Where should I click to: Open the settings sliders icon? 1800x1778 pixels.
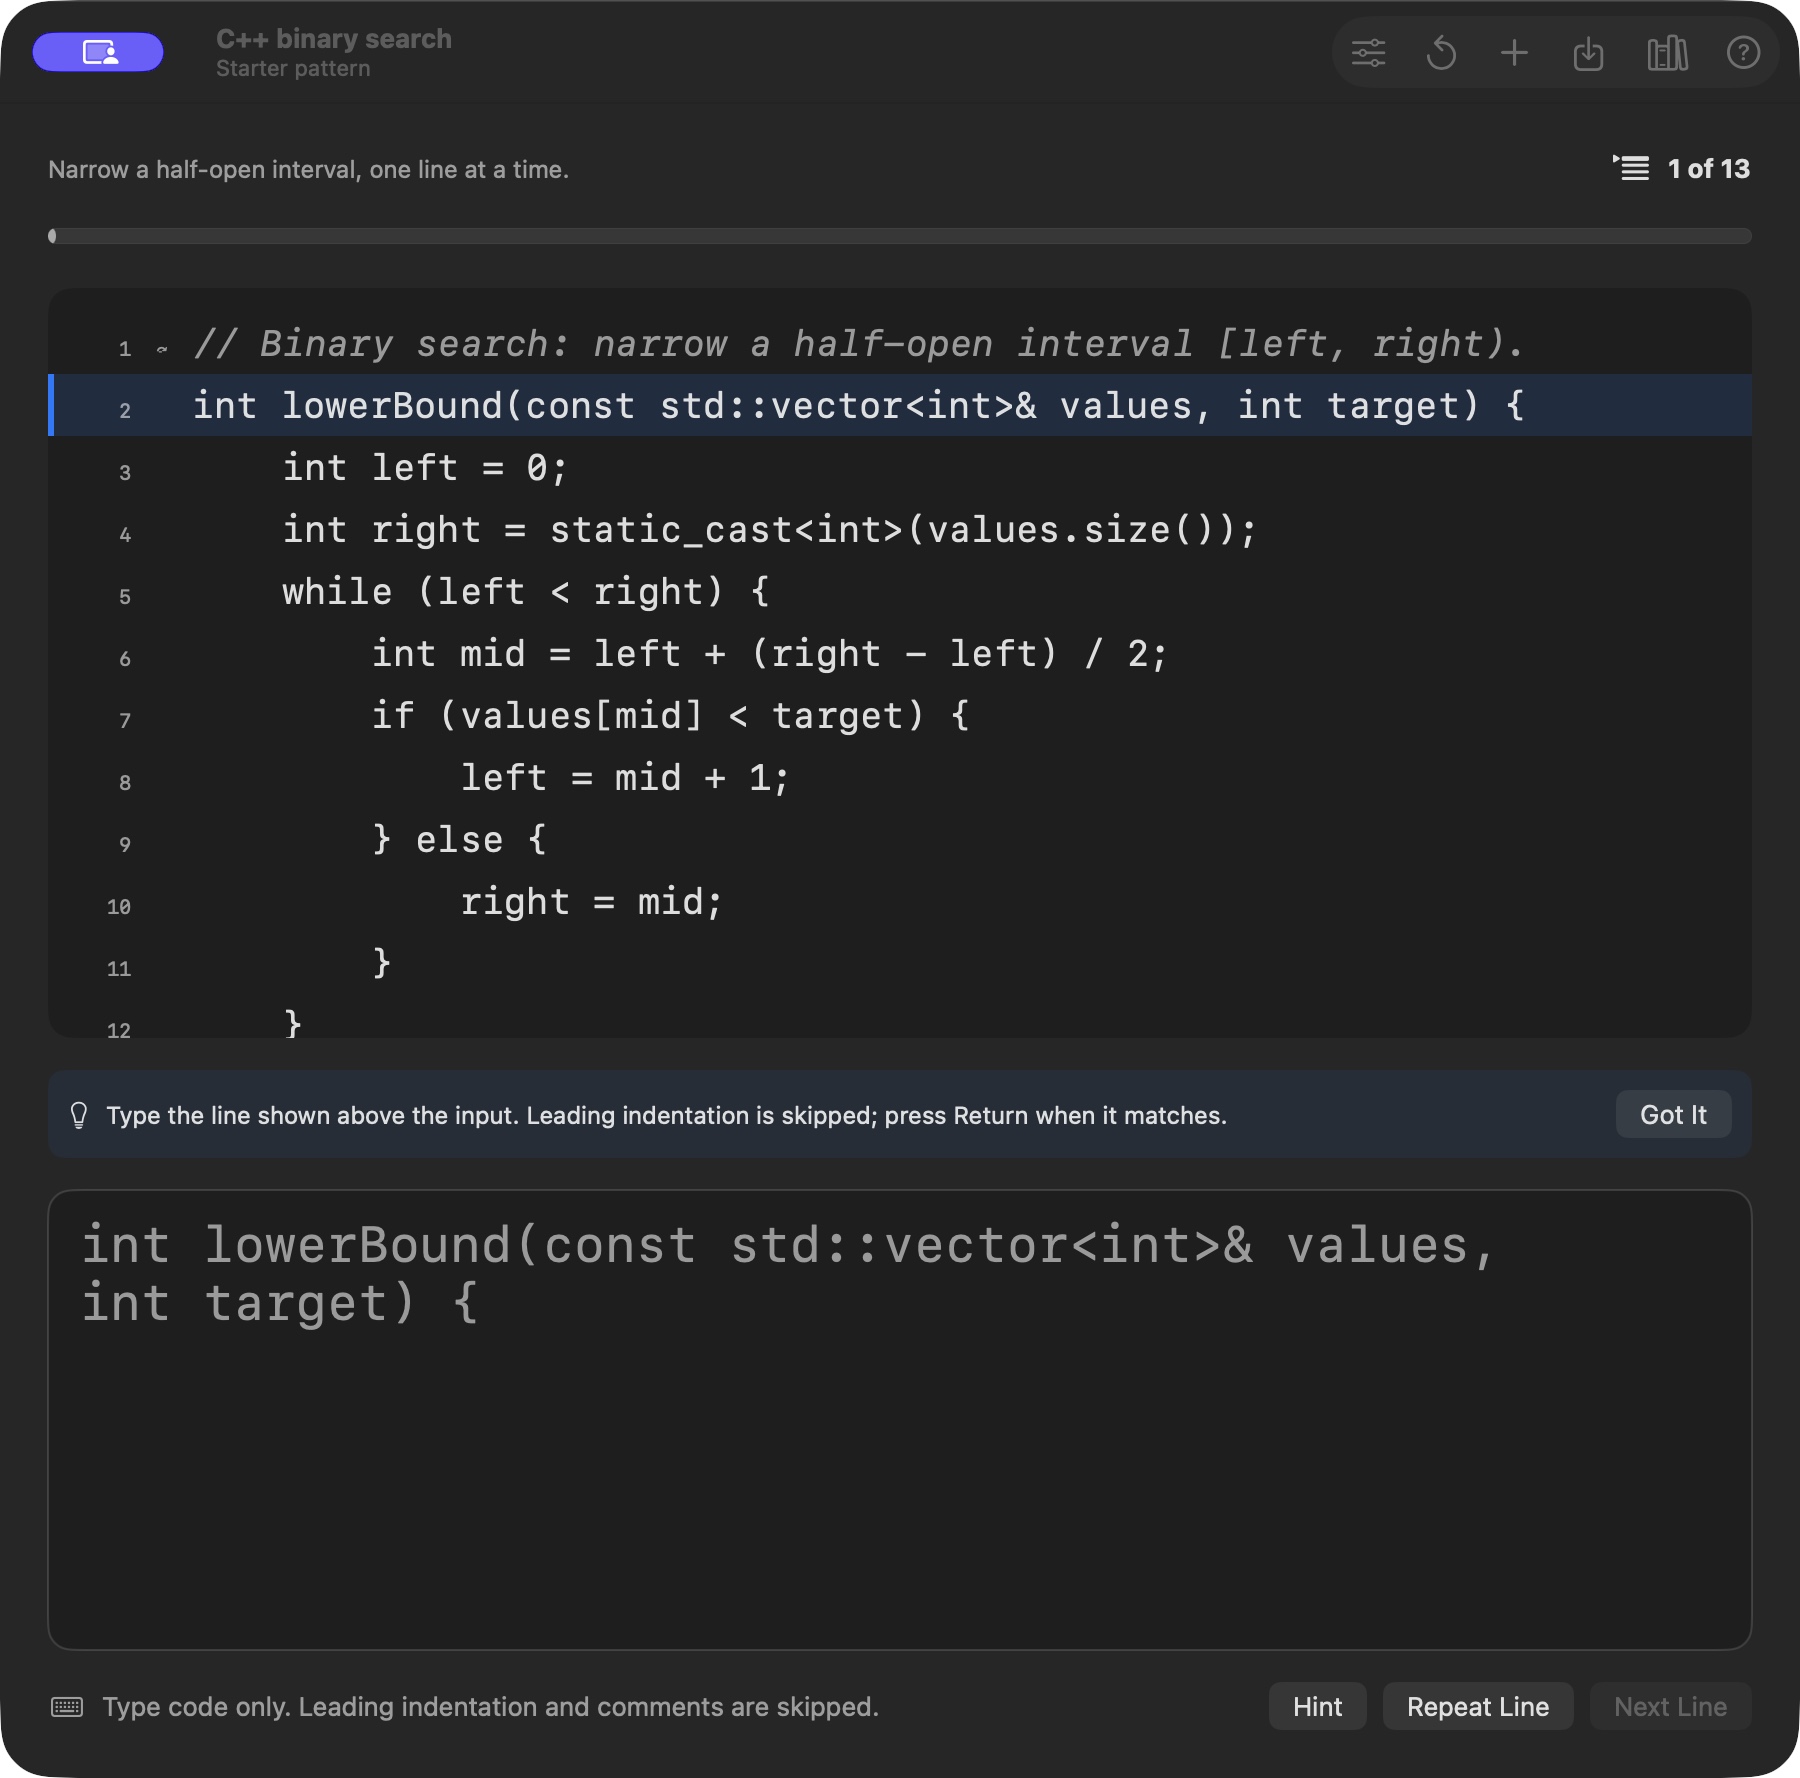pos(1368,52)
